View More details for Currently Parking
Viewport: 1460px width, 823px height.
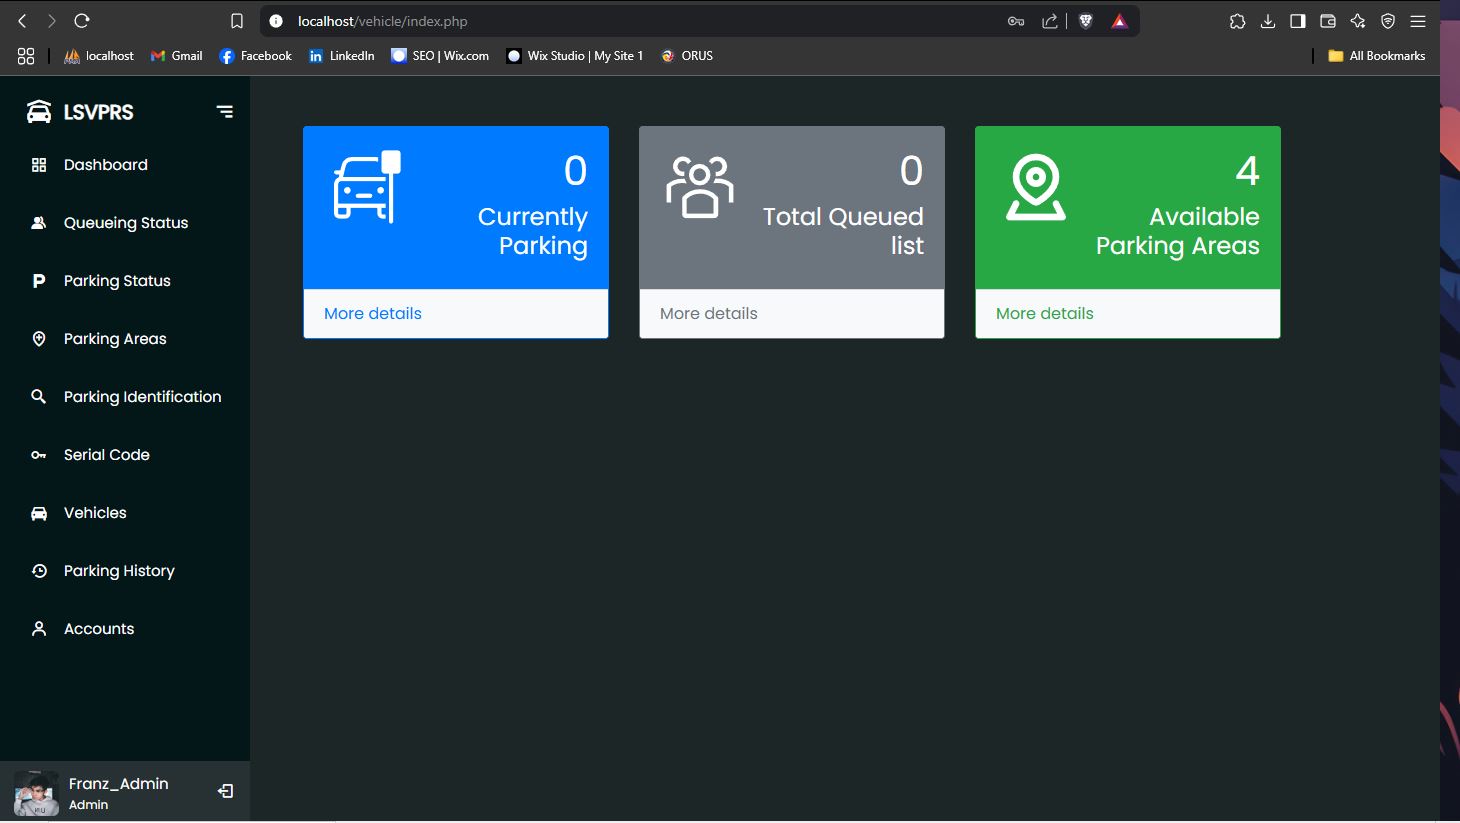[x=373, y=314]
